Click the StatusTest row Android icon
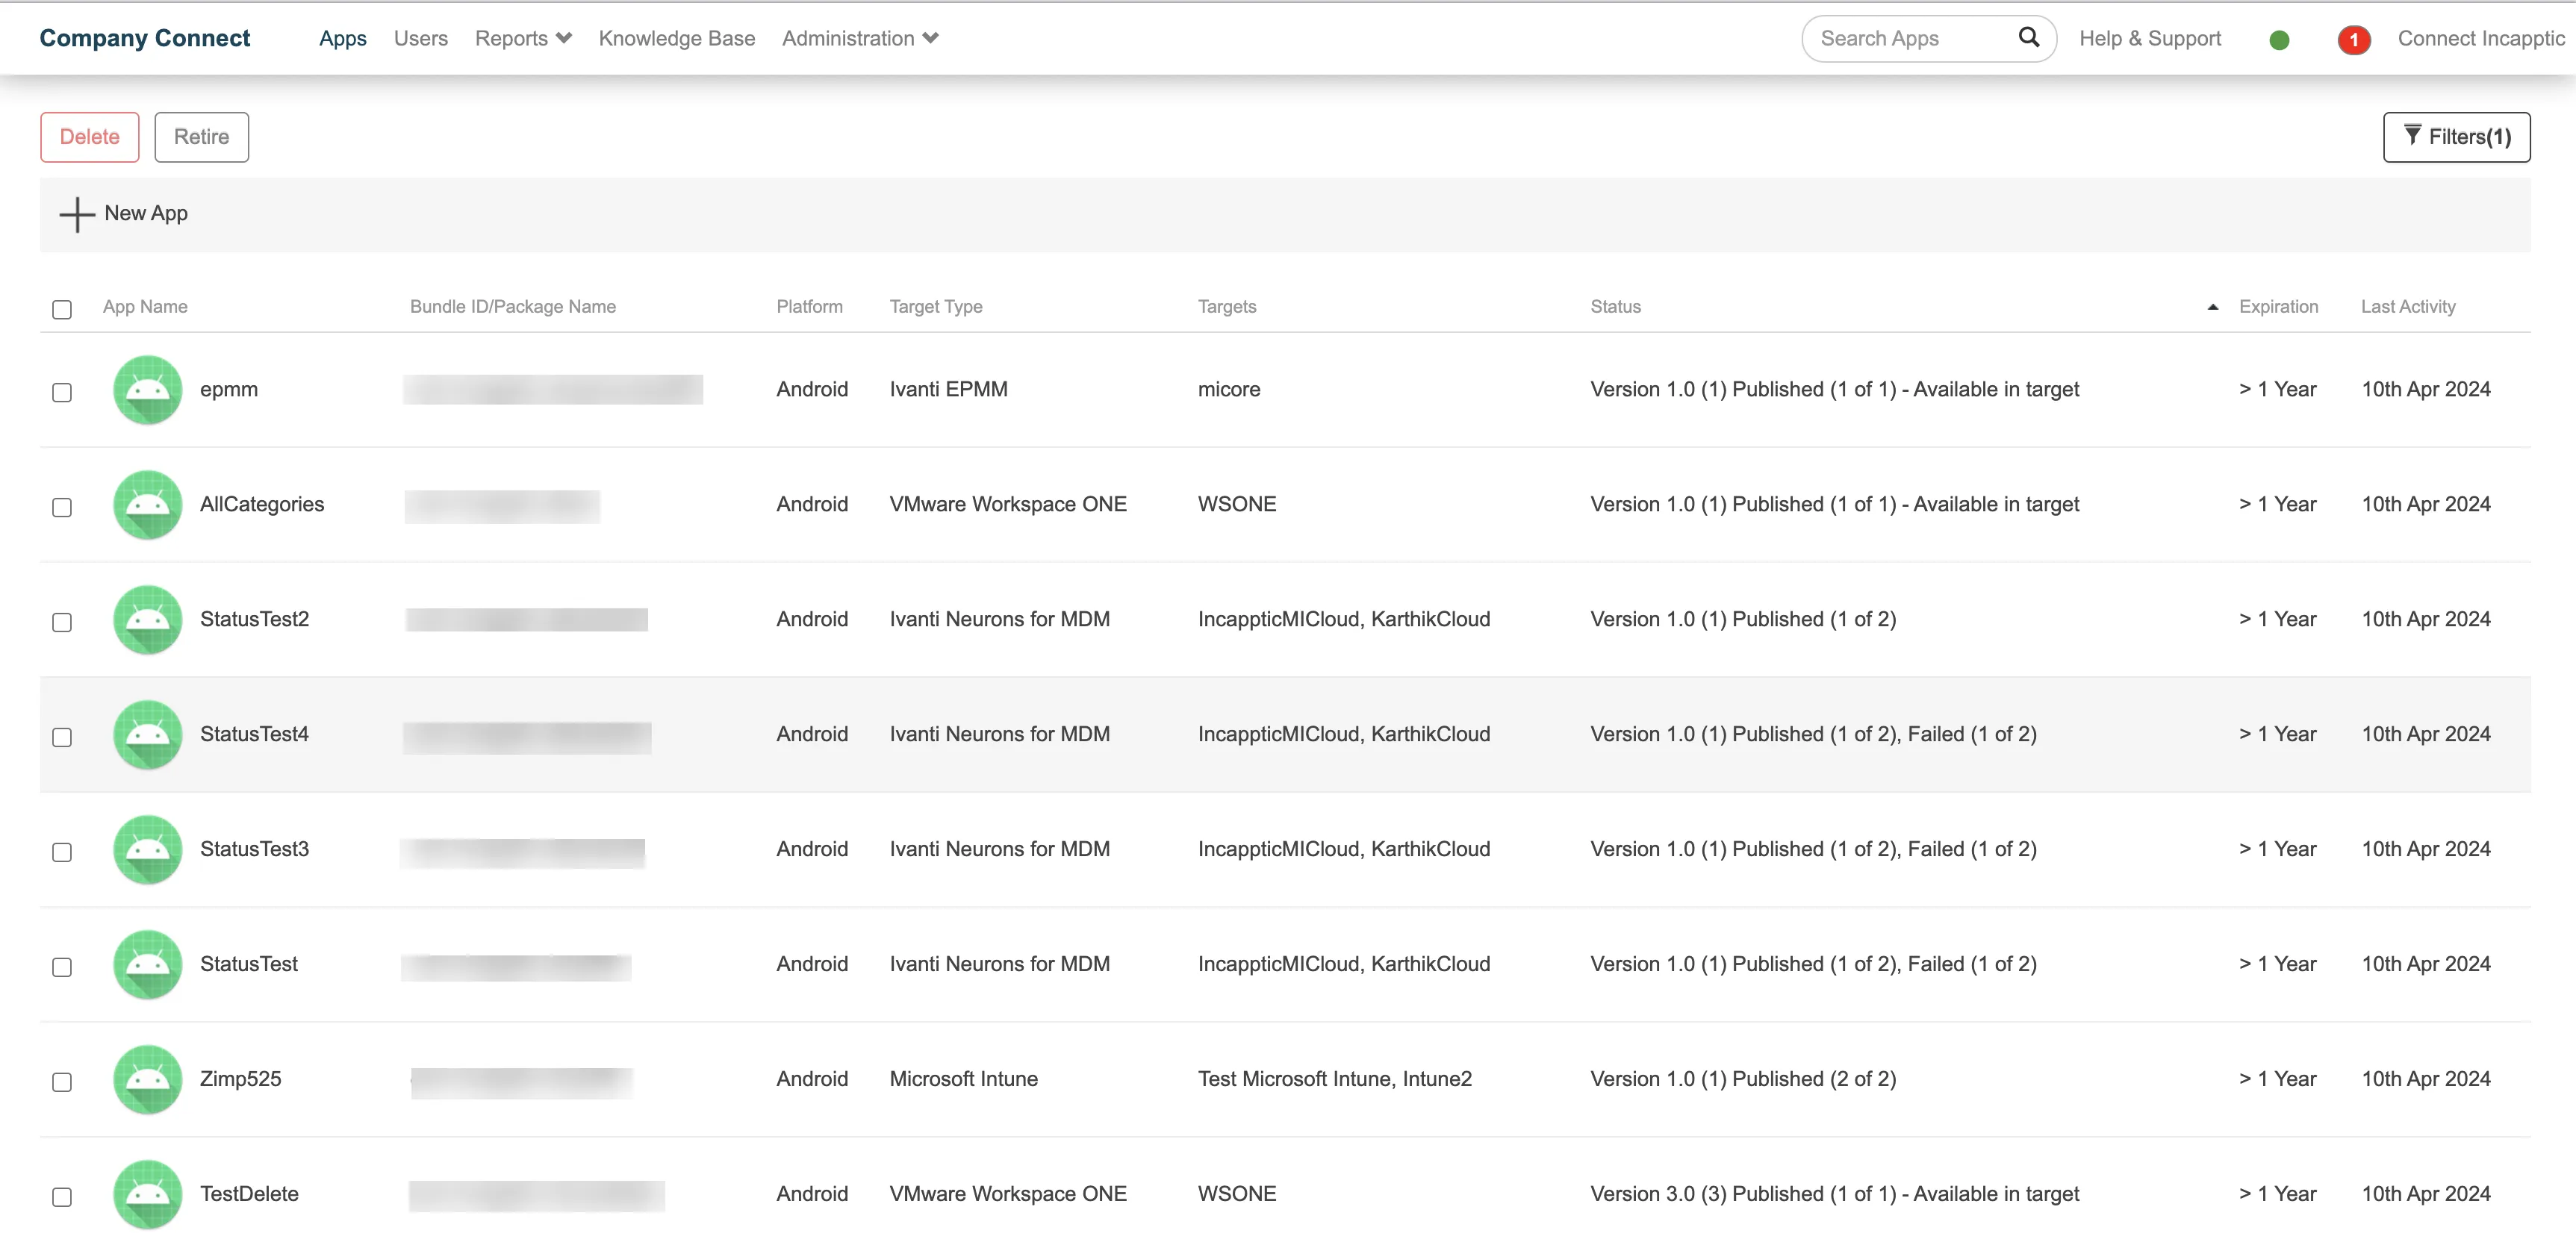Image resolution: width=2576 pixels, height=1251 pixels. click(x=148, y=965)
